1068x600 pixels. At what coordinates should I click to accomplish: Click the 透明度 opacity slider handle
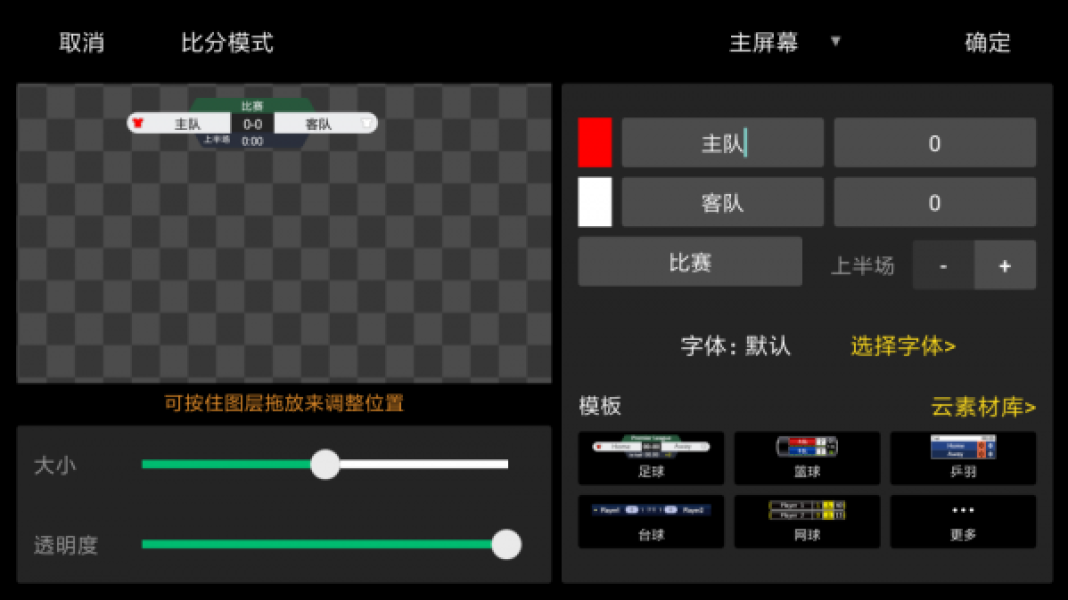506,544
